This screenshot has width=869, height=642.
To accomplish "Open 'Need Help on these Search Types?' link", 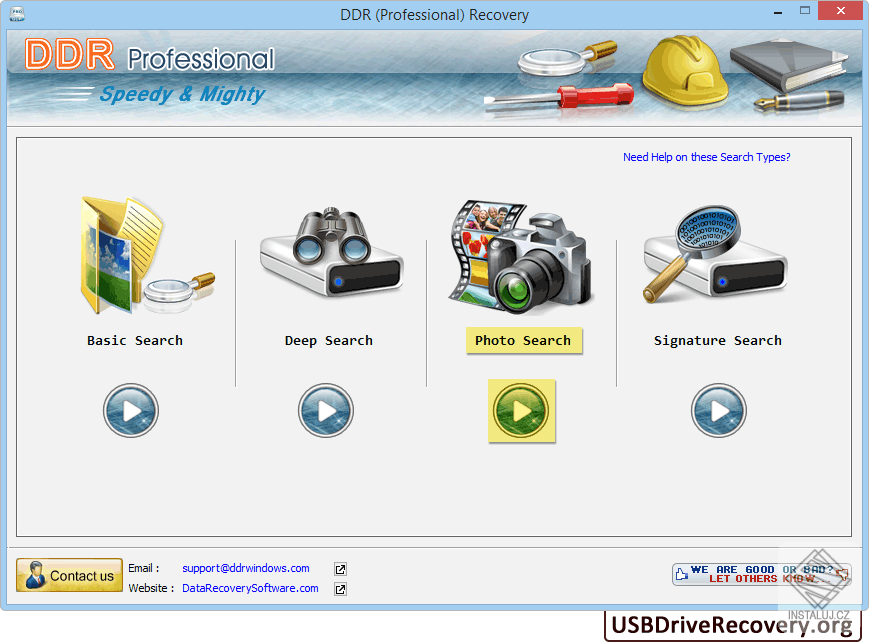I will pyautogui.click(x=706, y=157).
